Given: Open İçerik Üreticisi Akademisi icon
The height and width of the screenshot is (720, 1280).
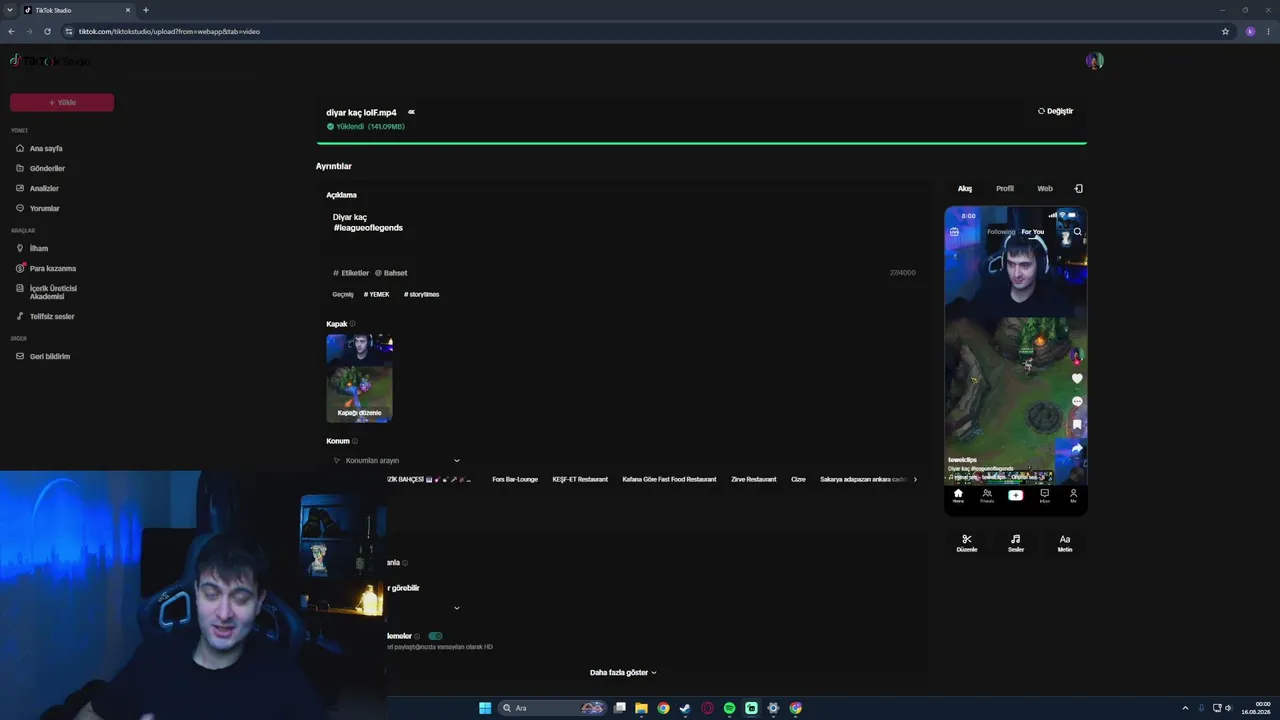Looking at the screenshot, I should click(x=20, y=288).
